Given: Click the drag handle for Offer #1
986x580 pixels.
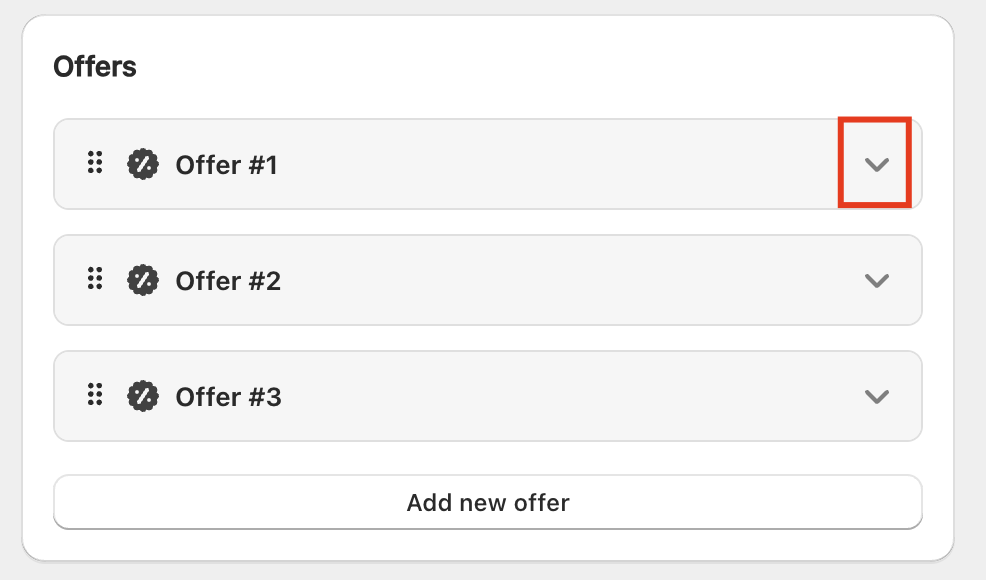Looking at the screenshot, I should tap(95, 163).
